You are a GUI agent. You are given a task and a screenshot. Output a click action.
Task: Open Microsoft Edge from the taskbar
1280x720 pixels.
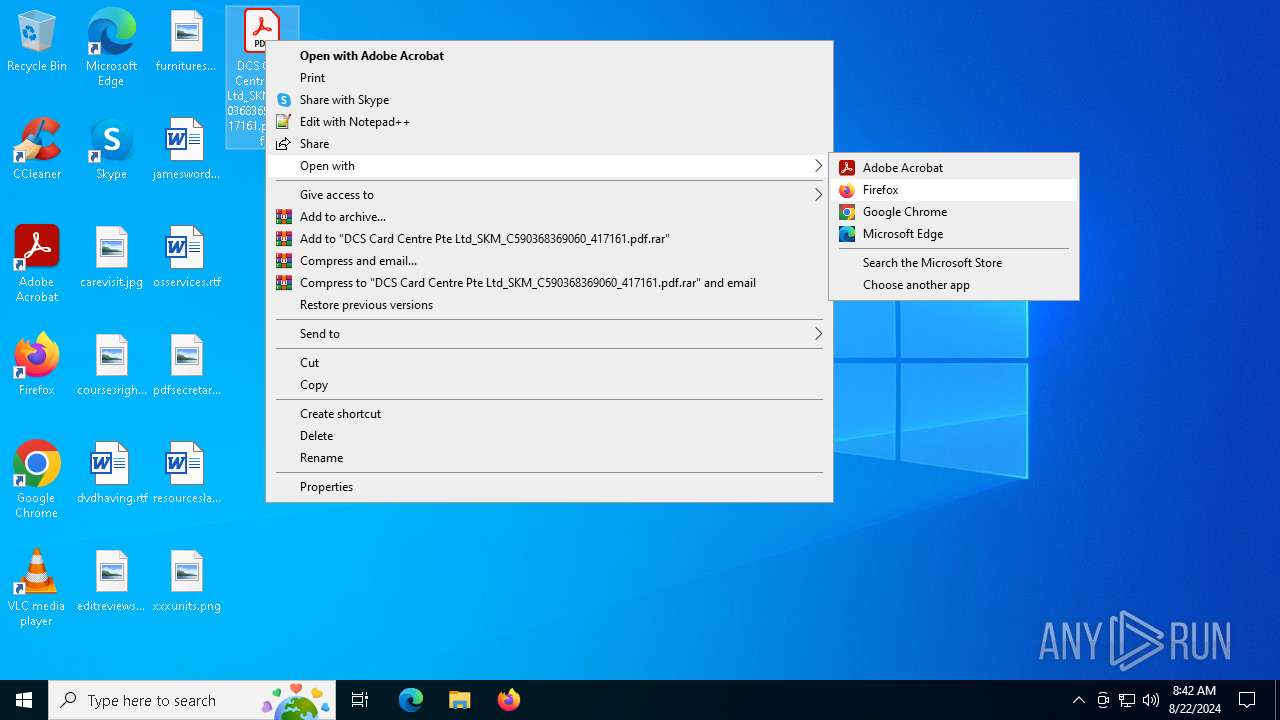pyautogui.click(x=411, y=700)
